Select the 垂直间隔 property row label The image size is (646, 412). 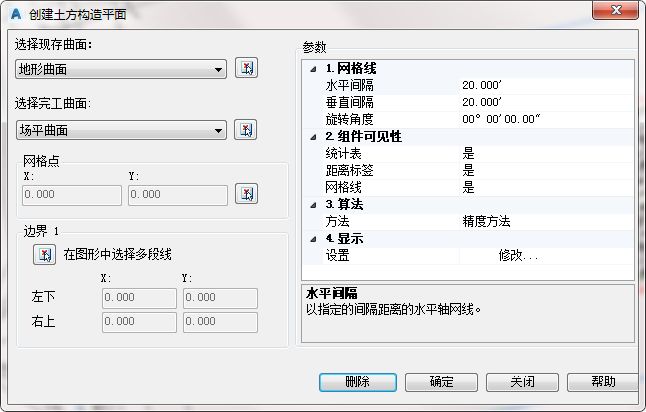pyautogui.click(x=349, y=103)
